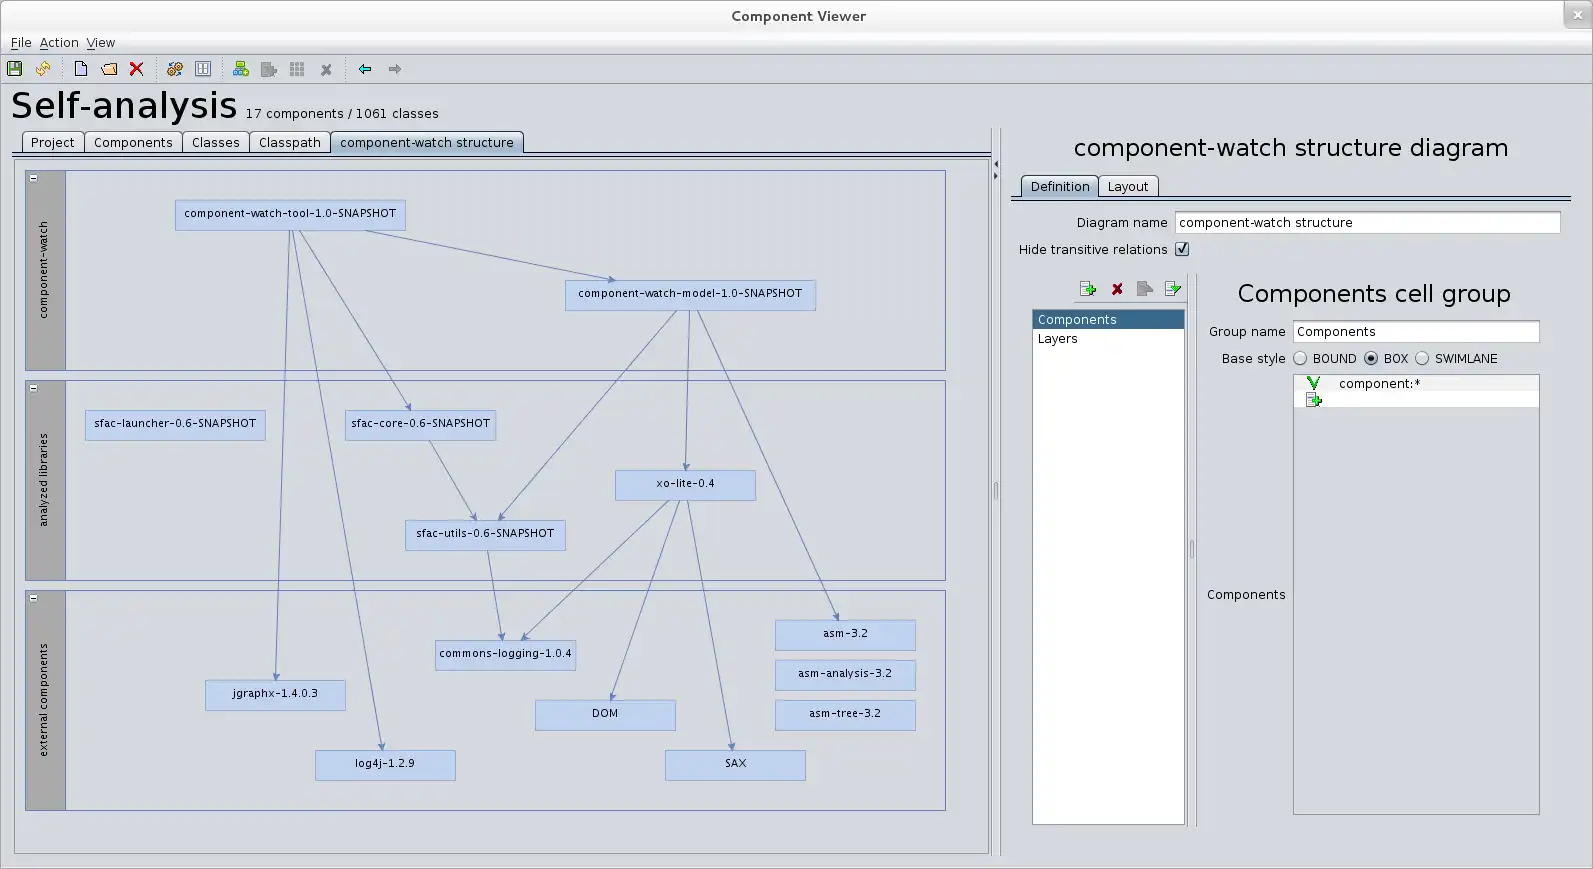Go back with the cyan left arrow
This screenshot has width=1593, height=869.
[x=365, y=69]
